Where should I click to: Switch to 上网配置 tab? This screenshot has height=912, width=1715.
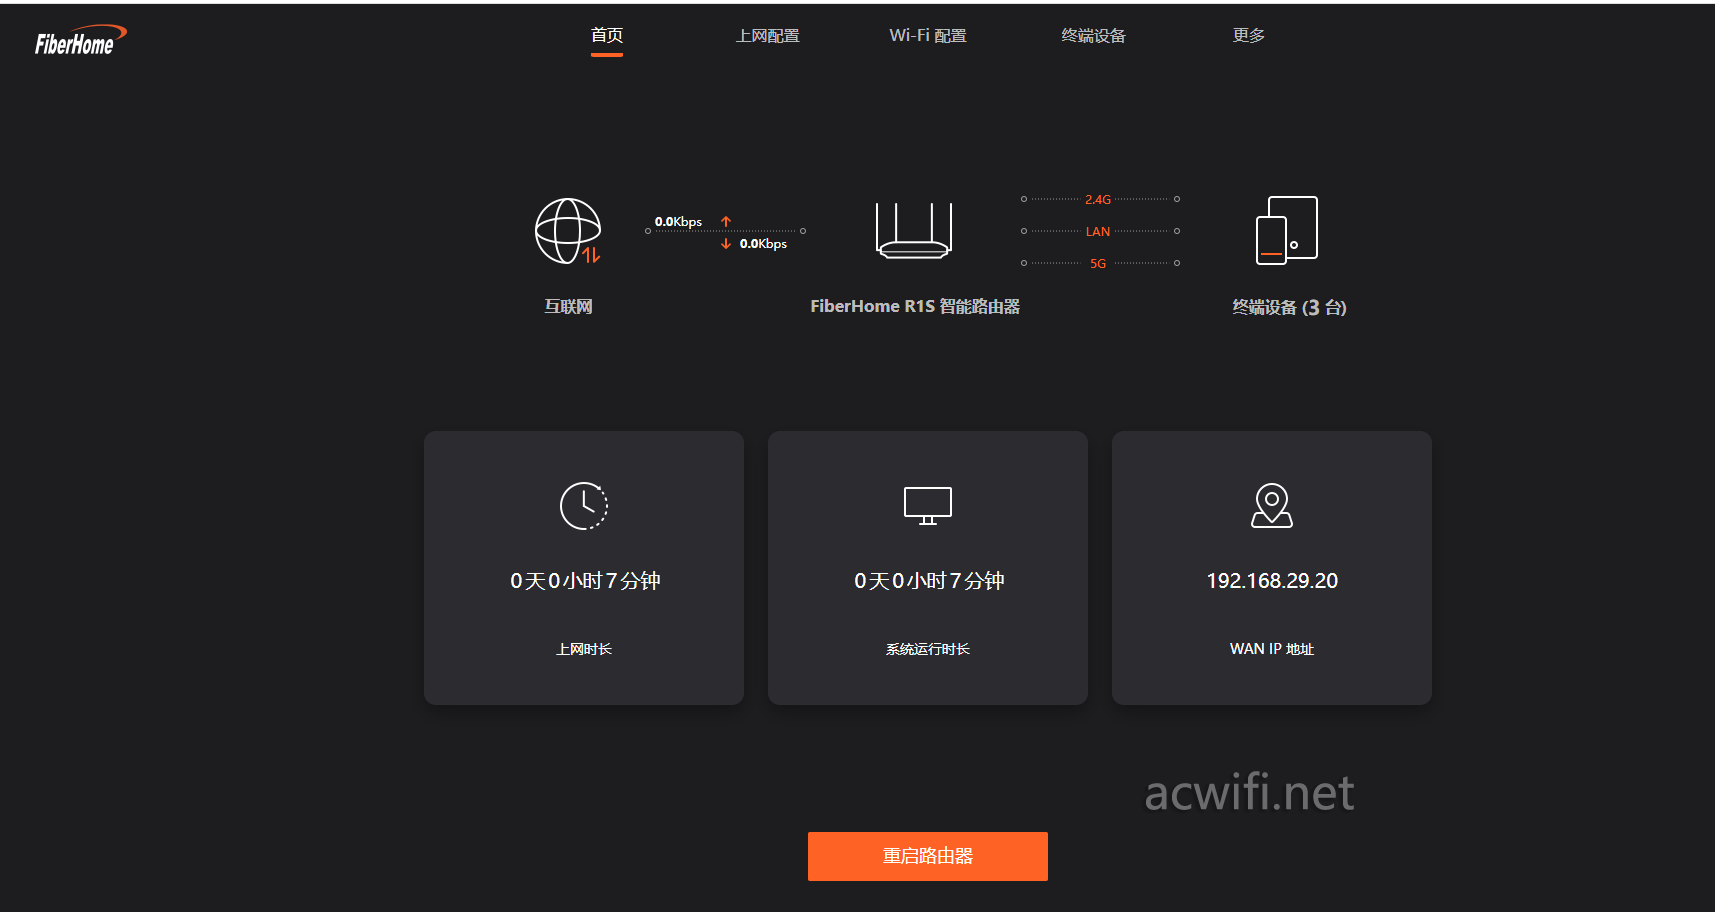point(768,36)
